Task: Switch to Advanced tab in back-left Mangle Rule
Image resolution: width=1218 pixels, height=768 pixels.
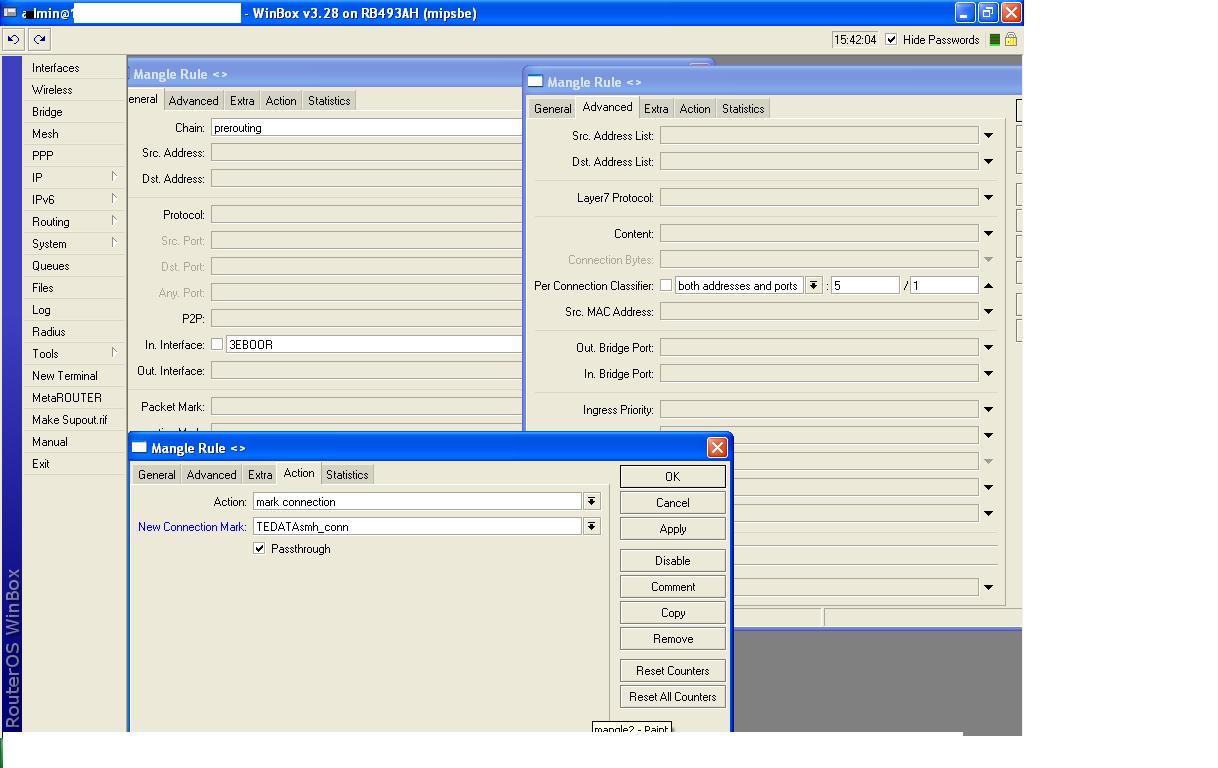Action: (193, 101)
